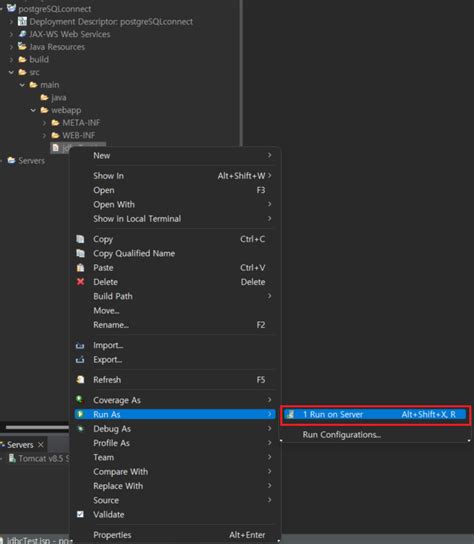
Task: Click the Servers project folder icon
Action: [x=11, y=160]
